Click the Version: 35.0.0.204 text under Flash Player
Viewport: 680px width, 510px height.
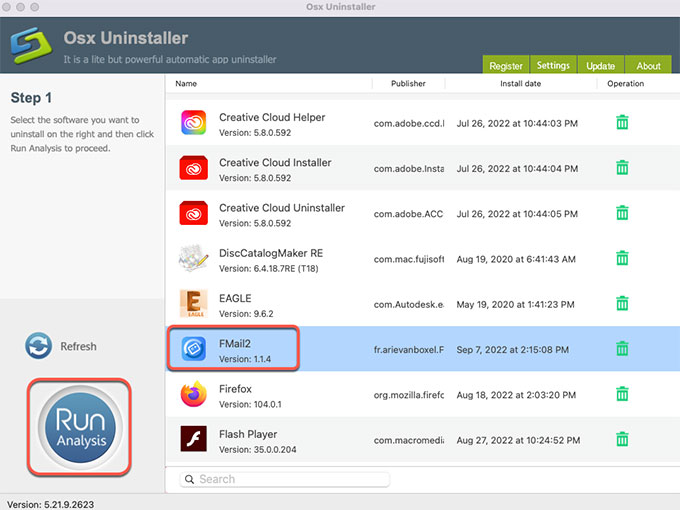tap(258, 450)
